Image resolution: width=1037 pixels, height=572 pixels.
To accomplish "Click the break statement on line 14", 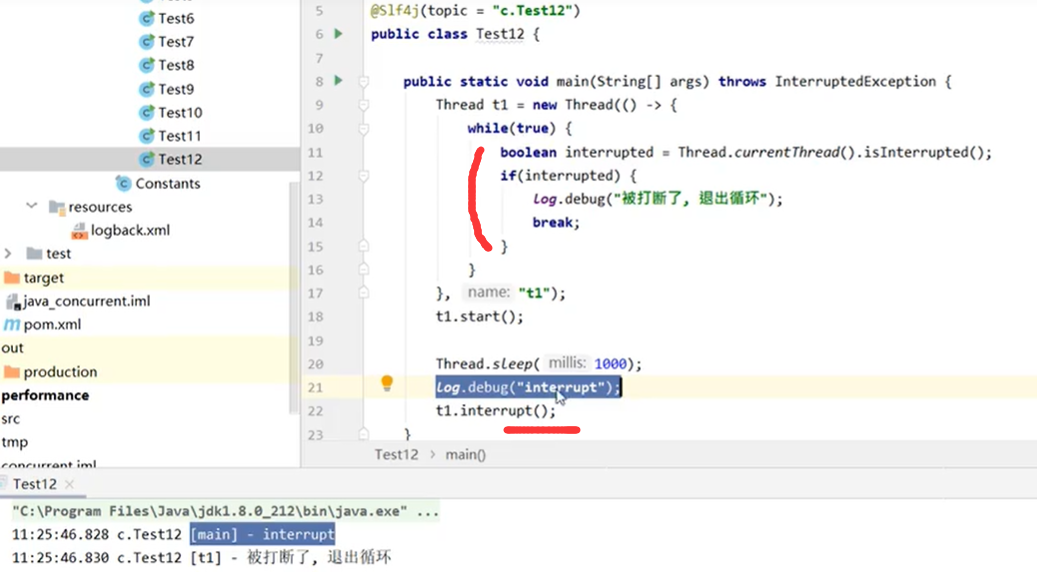I will (x=556, y=223).
